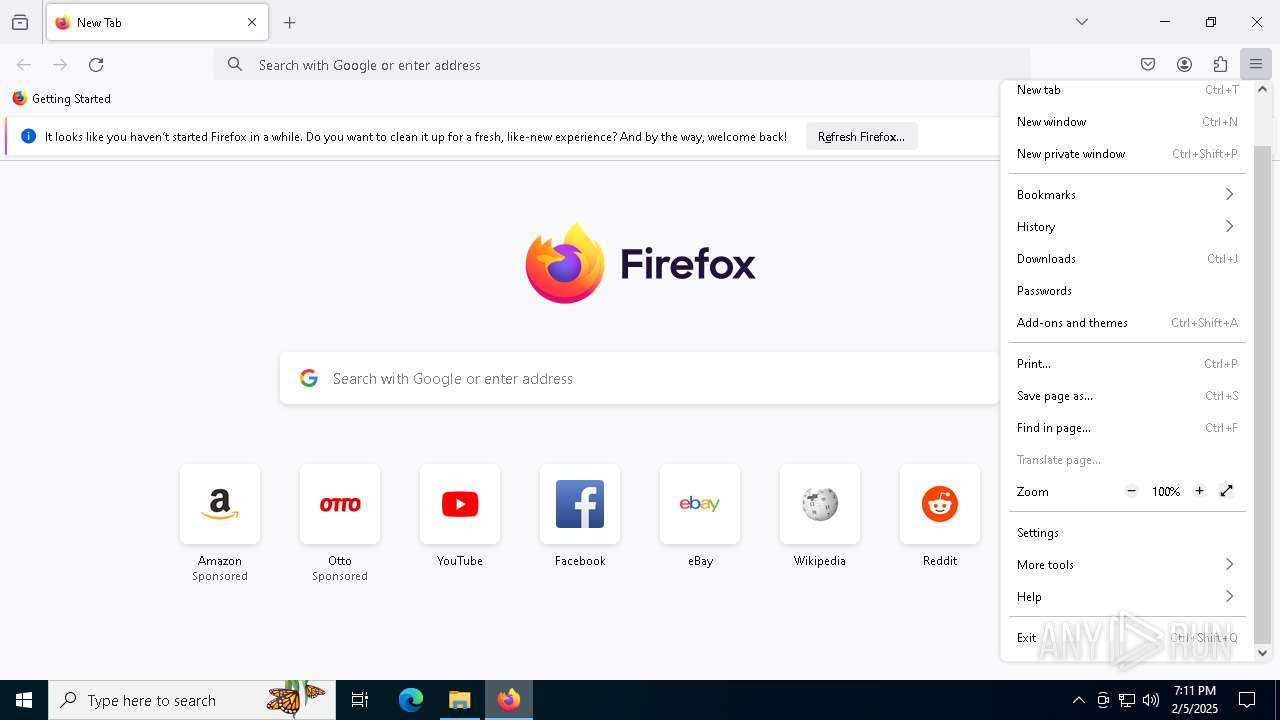Launch Microsoft Edge from taskbar
This screenshot has height=720, width=1280.
pos(411,700)
